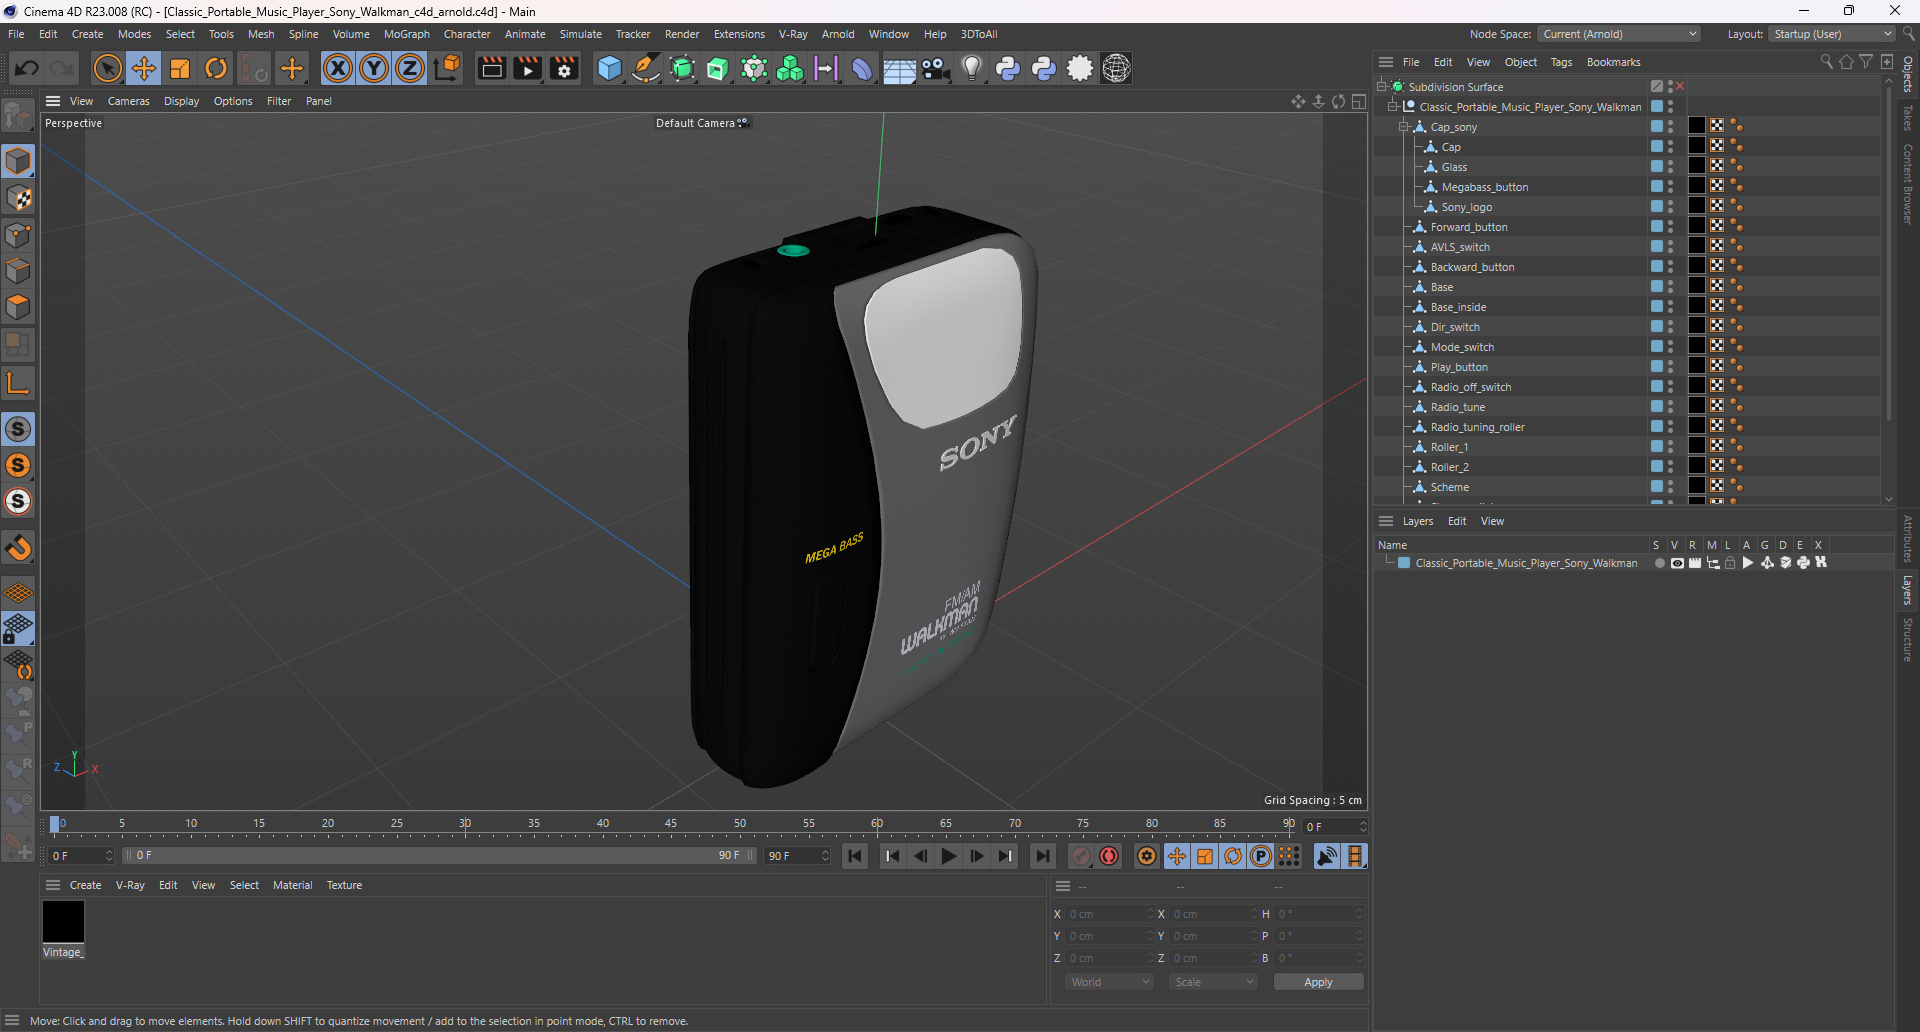Screen dimensions: 1920x1032
Task: Enable the Axis tool
Action: tap(18, 383)
